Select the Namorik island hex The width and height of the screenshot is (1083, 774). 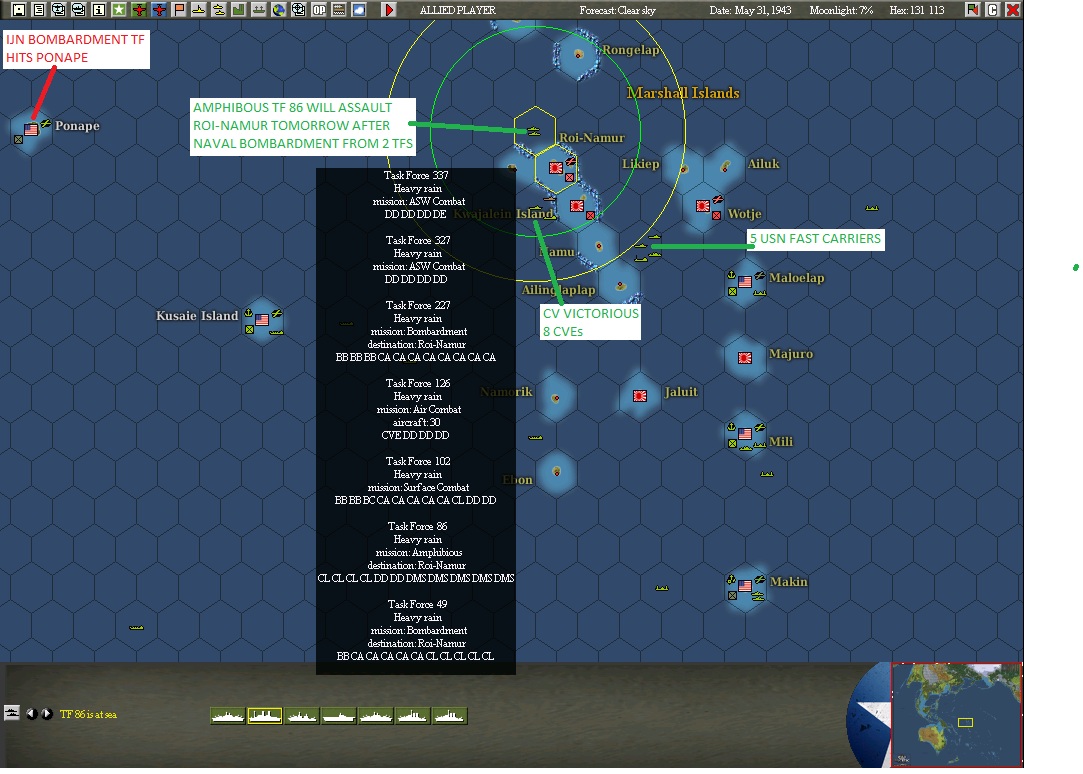(x=556, y=397)
